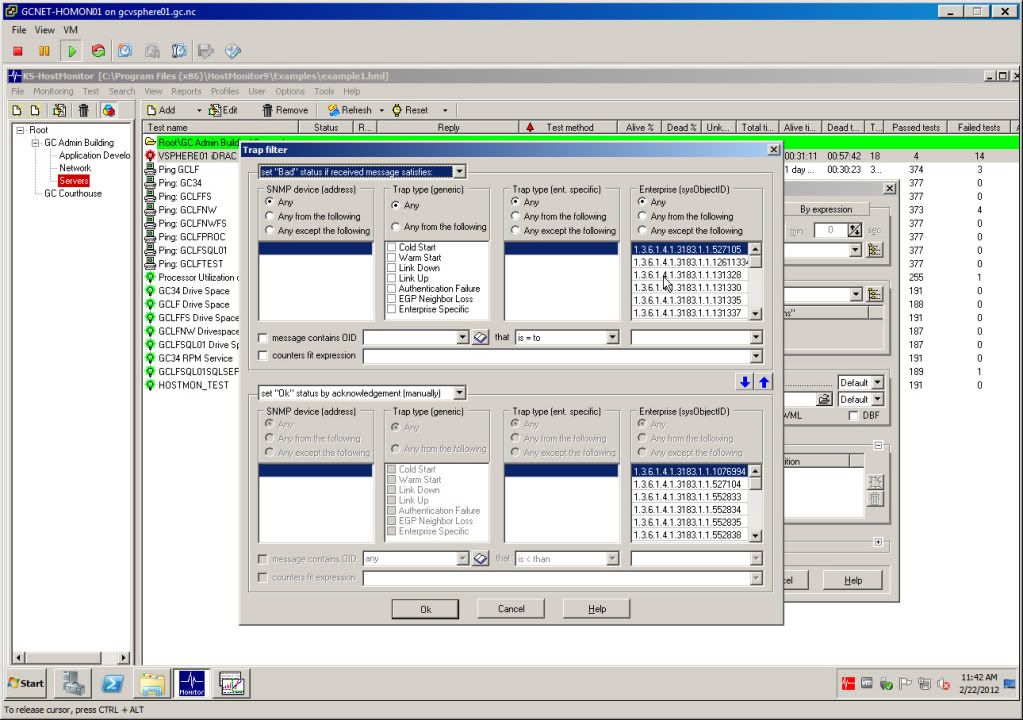Click the MIB browser icon next to OID field
Image resolution: width=1023 pixels, height=720 pixels.
(480, 337)
